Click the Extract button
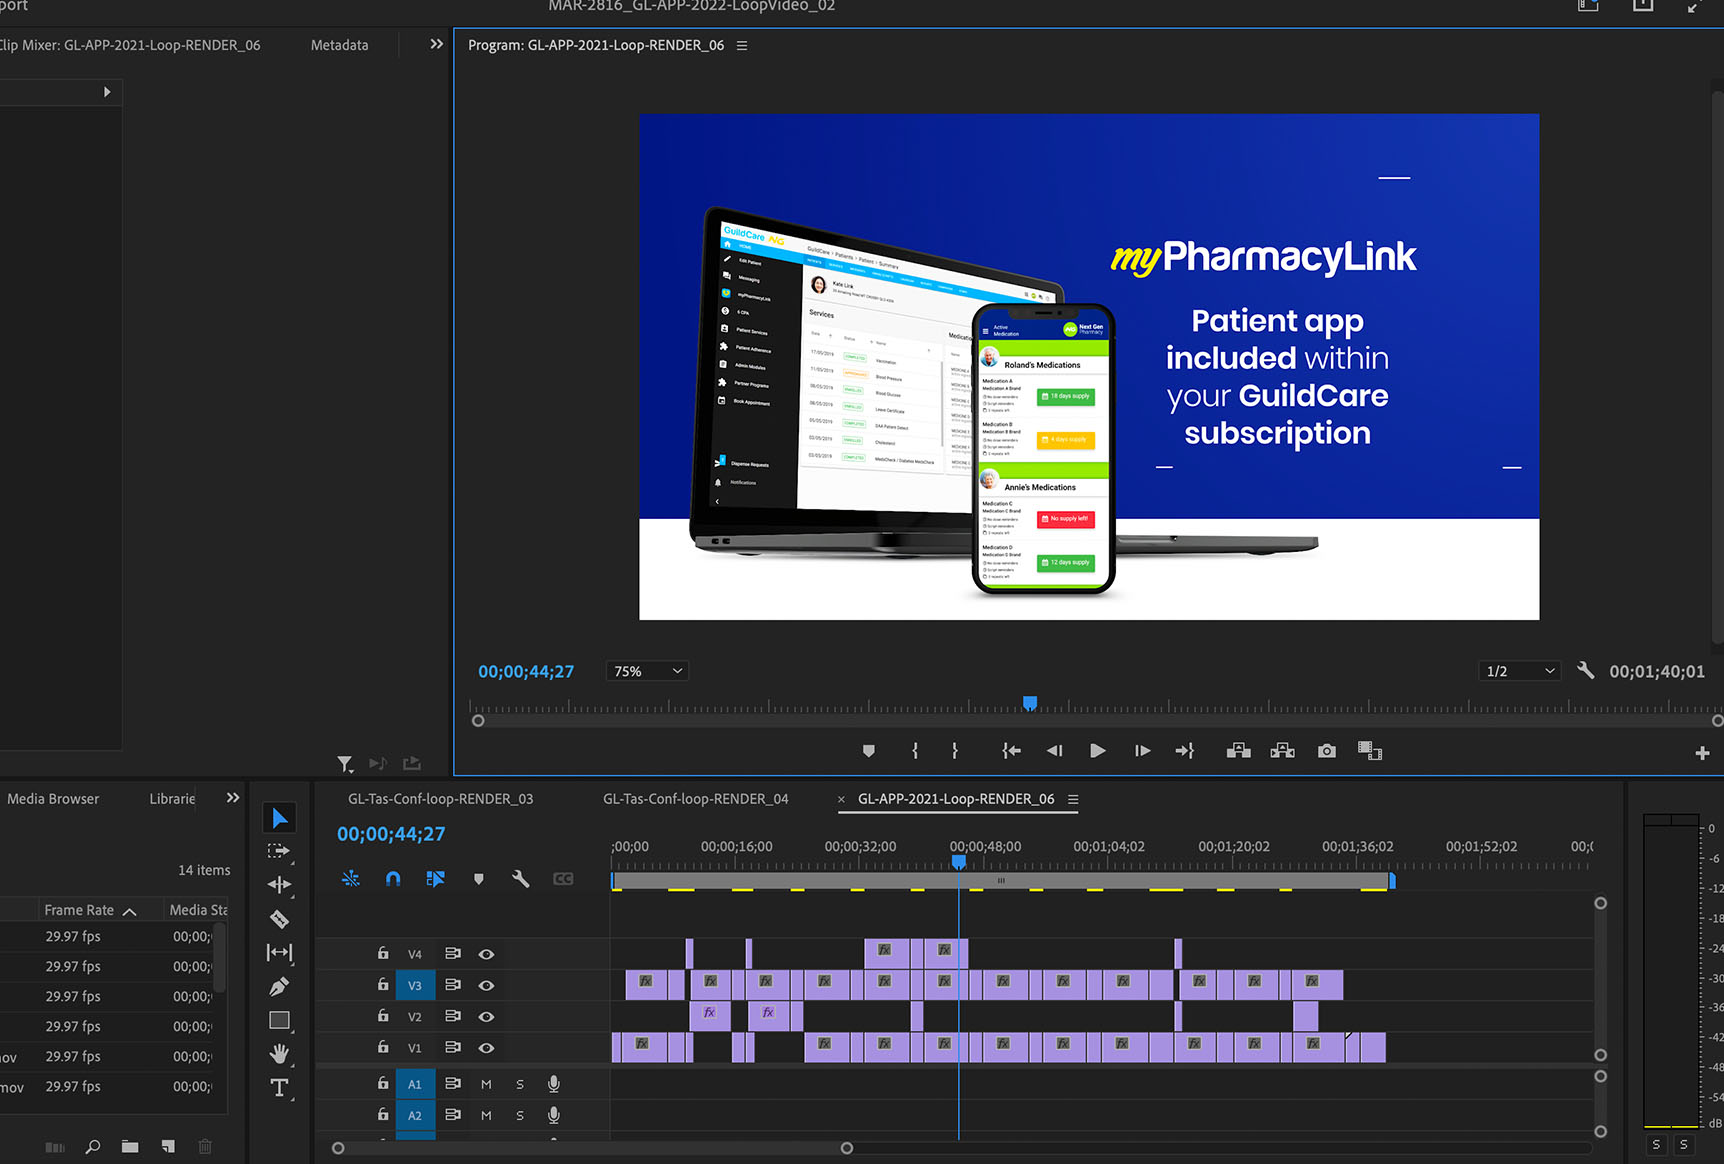The width and height of the screenshot is (1724, 1164). (1283, 751)
